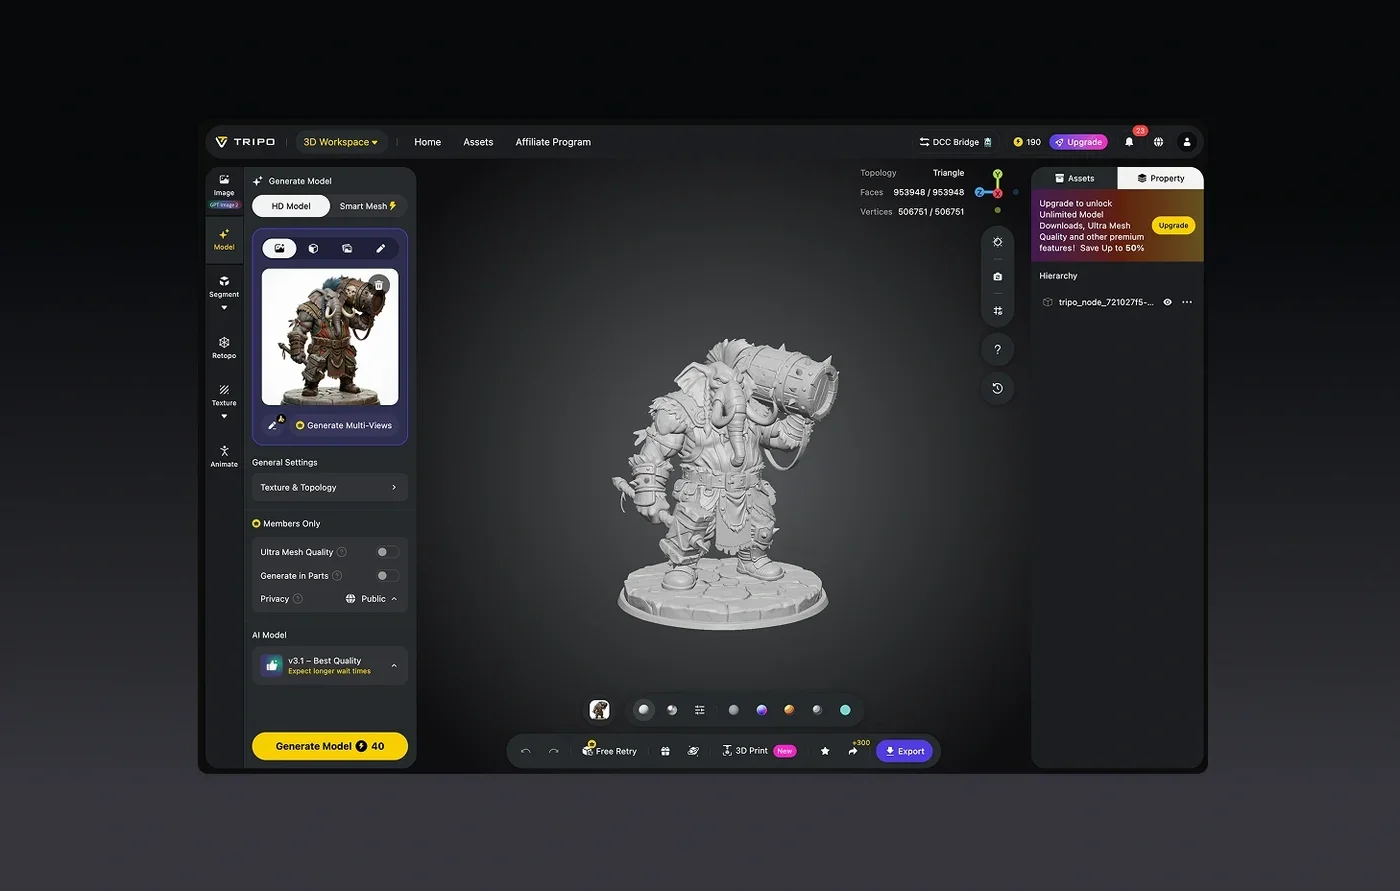The height and width of the screenshot is (891, 1400).
Task: Click the planet icon in bottom toolbar
Action: tap(693, 751)
